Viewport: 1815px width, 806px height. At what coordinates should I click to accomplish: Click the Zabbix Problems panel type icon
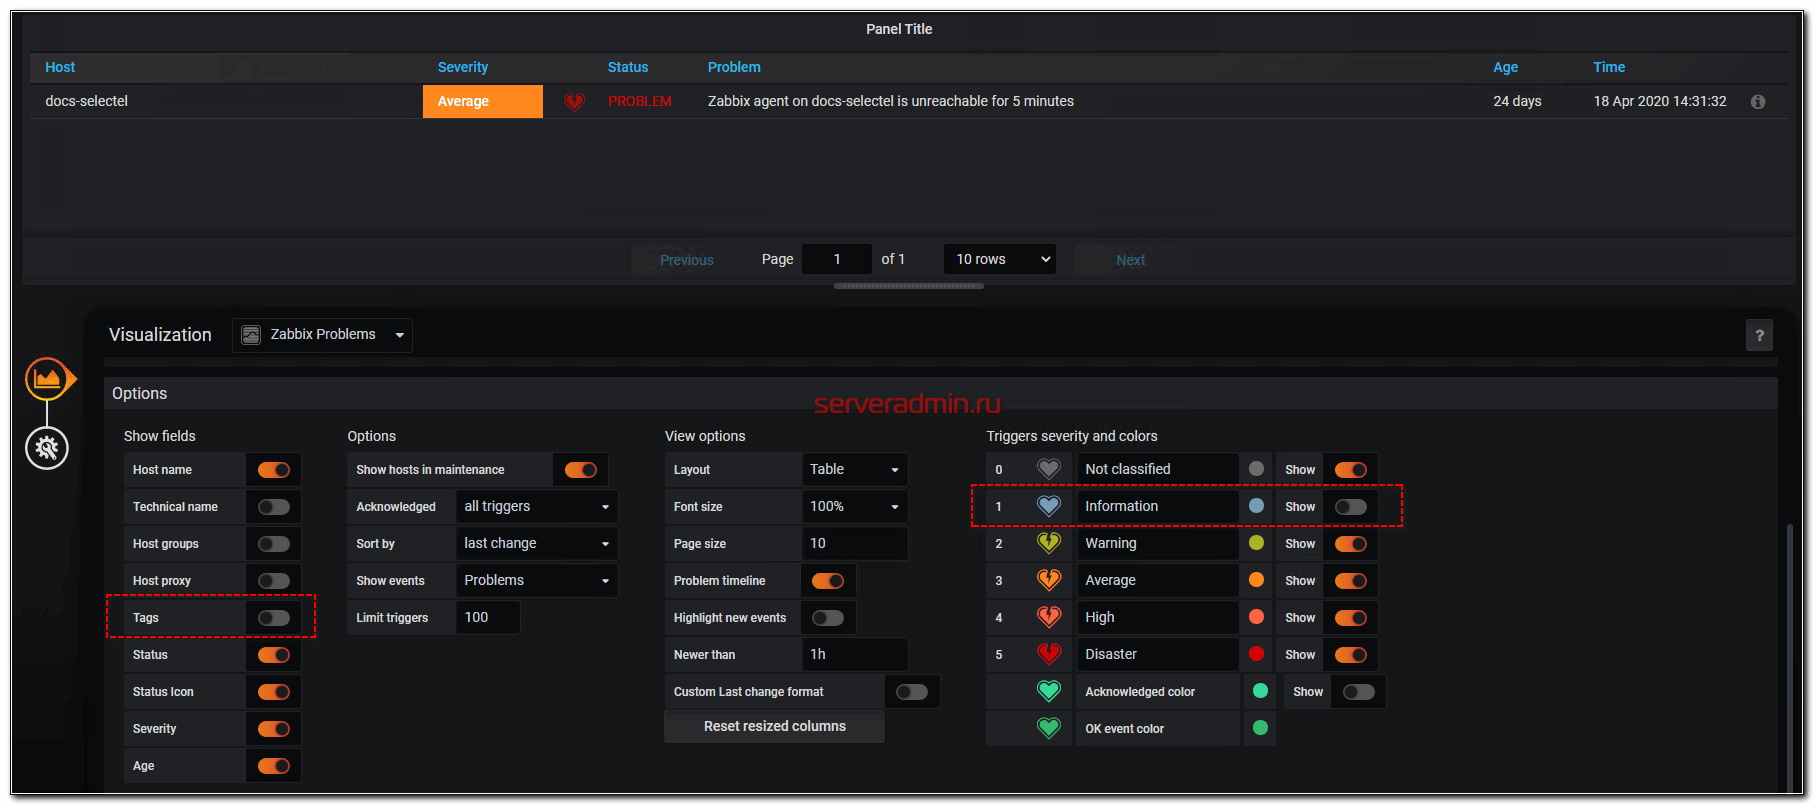coord(251,335)
